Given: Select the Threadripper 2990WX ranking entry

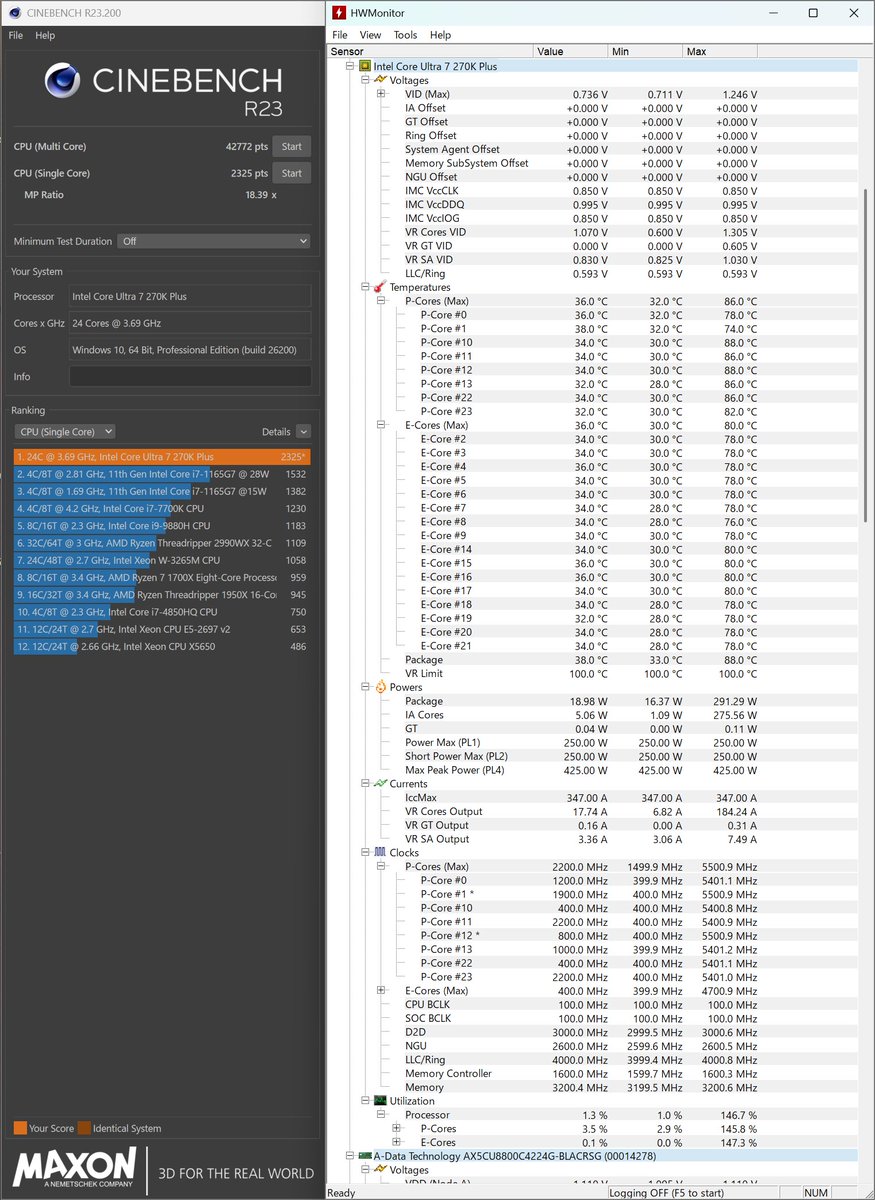Looking at the screenshot, I should pos(161,543).
